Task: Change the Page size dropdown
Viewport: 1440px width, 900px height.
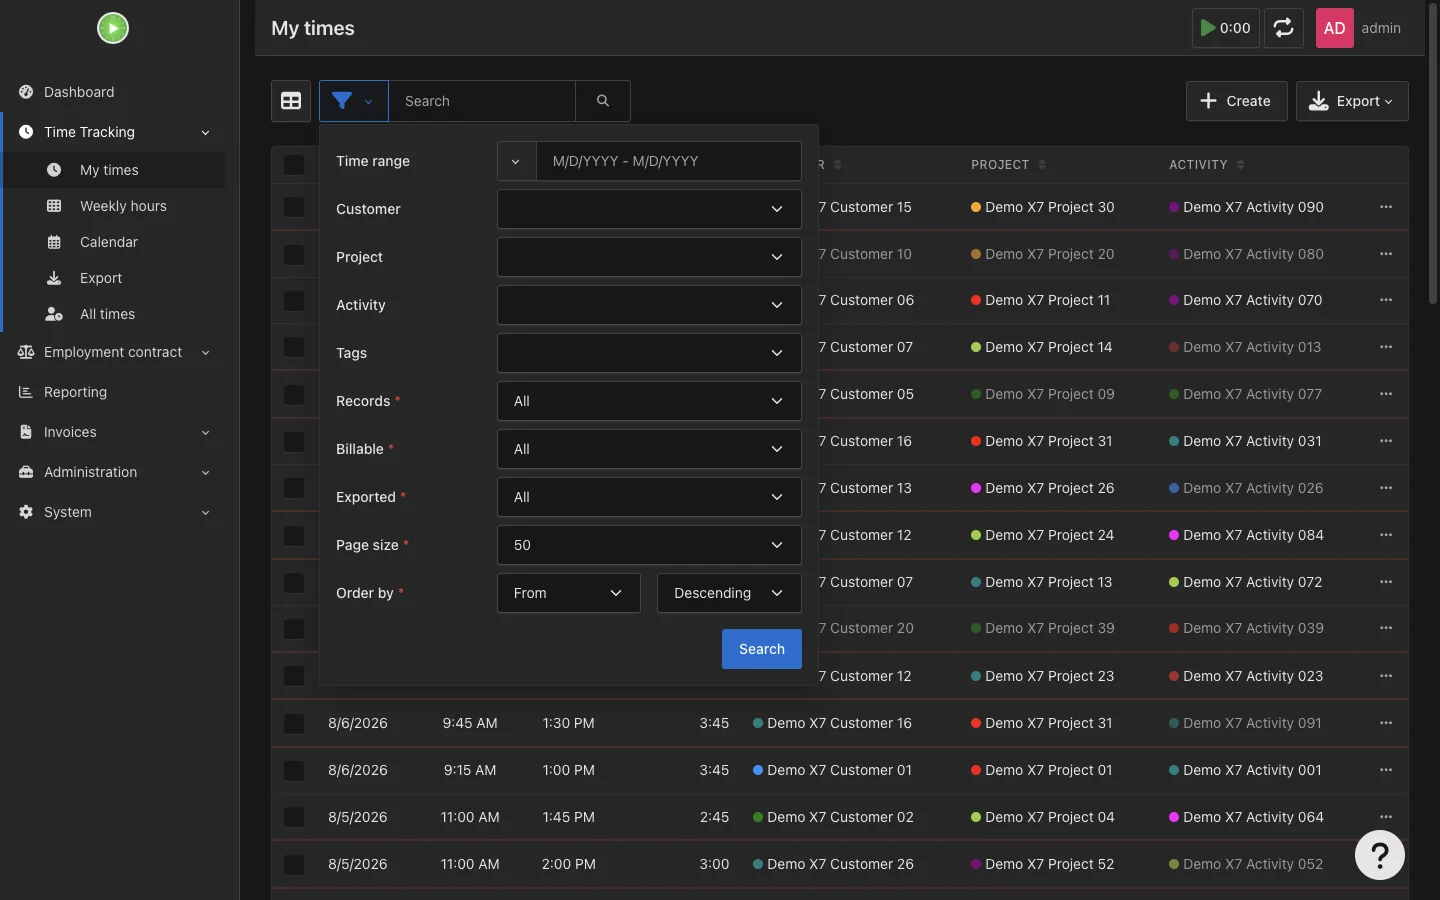Action: (649, 545)
